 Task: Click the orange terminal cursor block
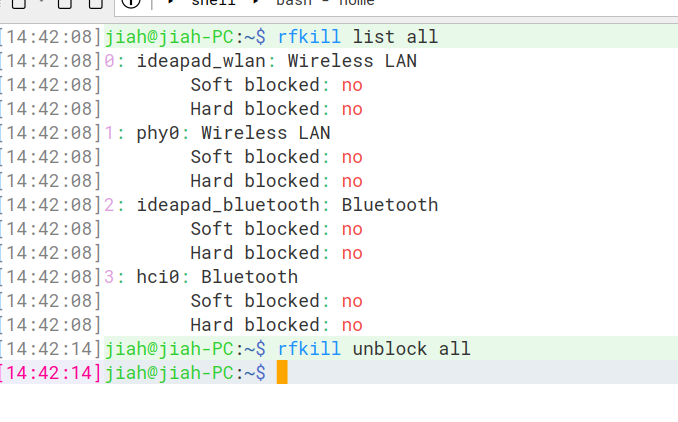click(x=282, y=373)
